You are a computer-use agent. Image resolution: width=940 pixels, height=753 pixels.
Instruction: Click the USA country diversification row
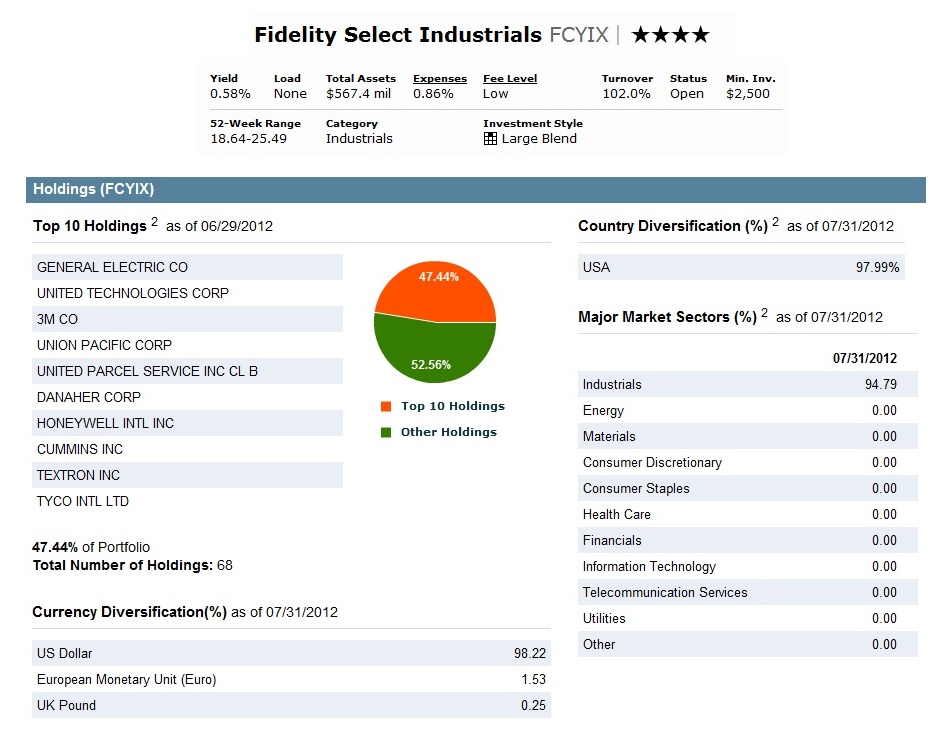tap(741, 267)
